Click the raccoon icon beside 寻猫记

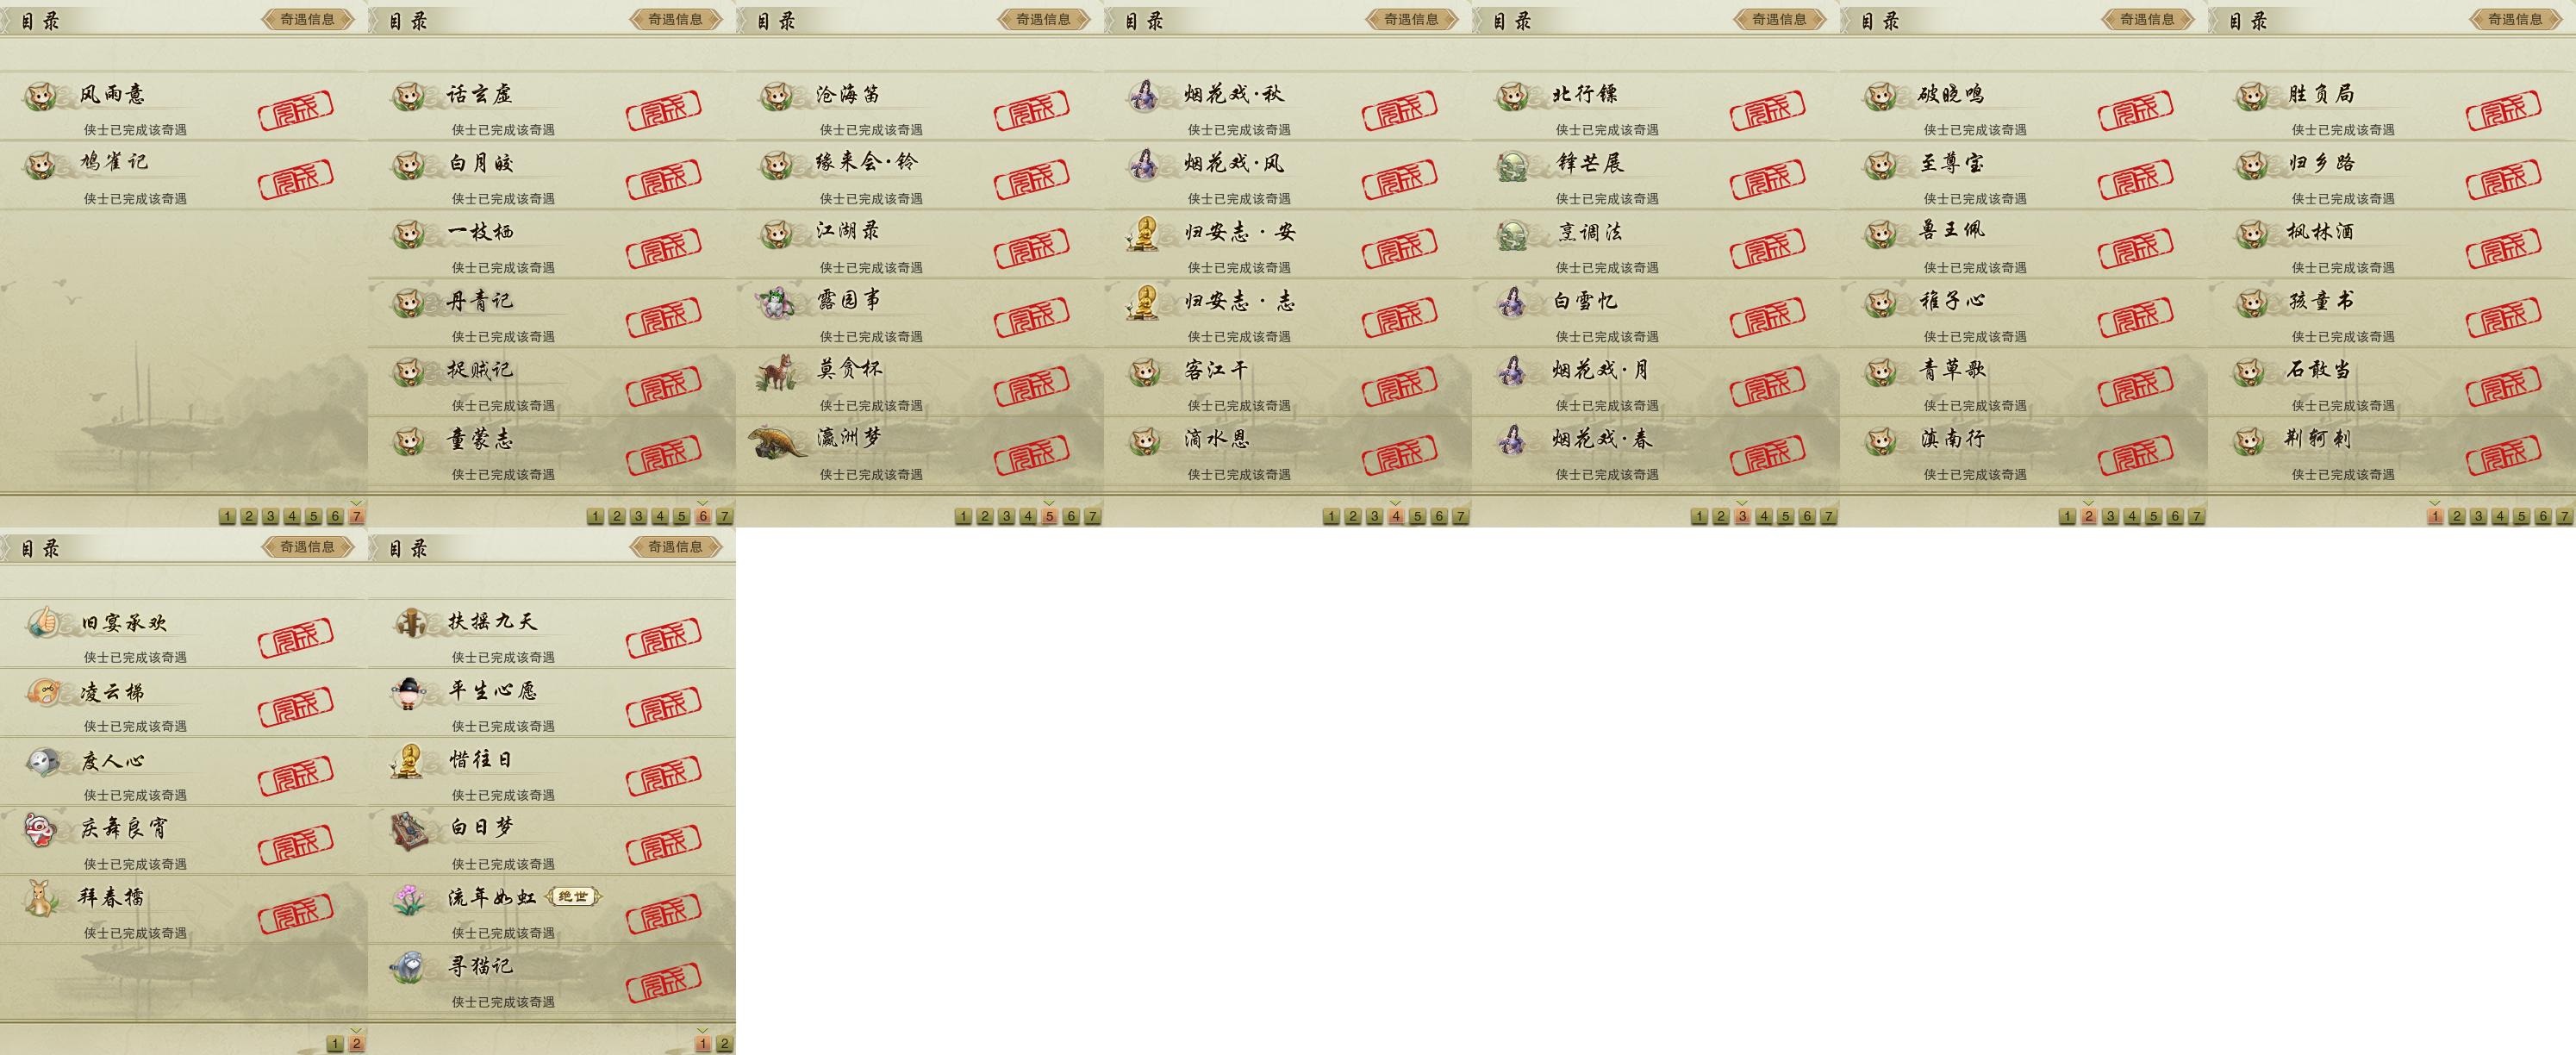[411, 967]
